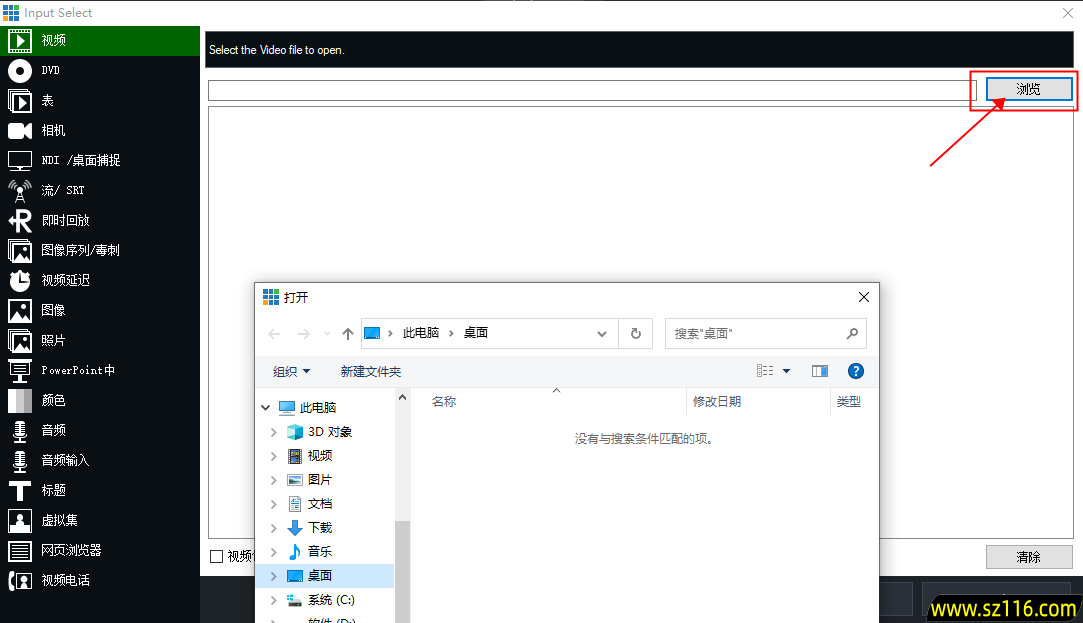Open the 组织 dropdown menu
This screenshot has height=623, width=1083.
point(290,370)
